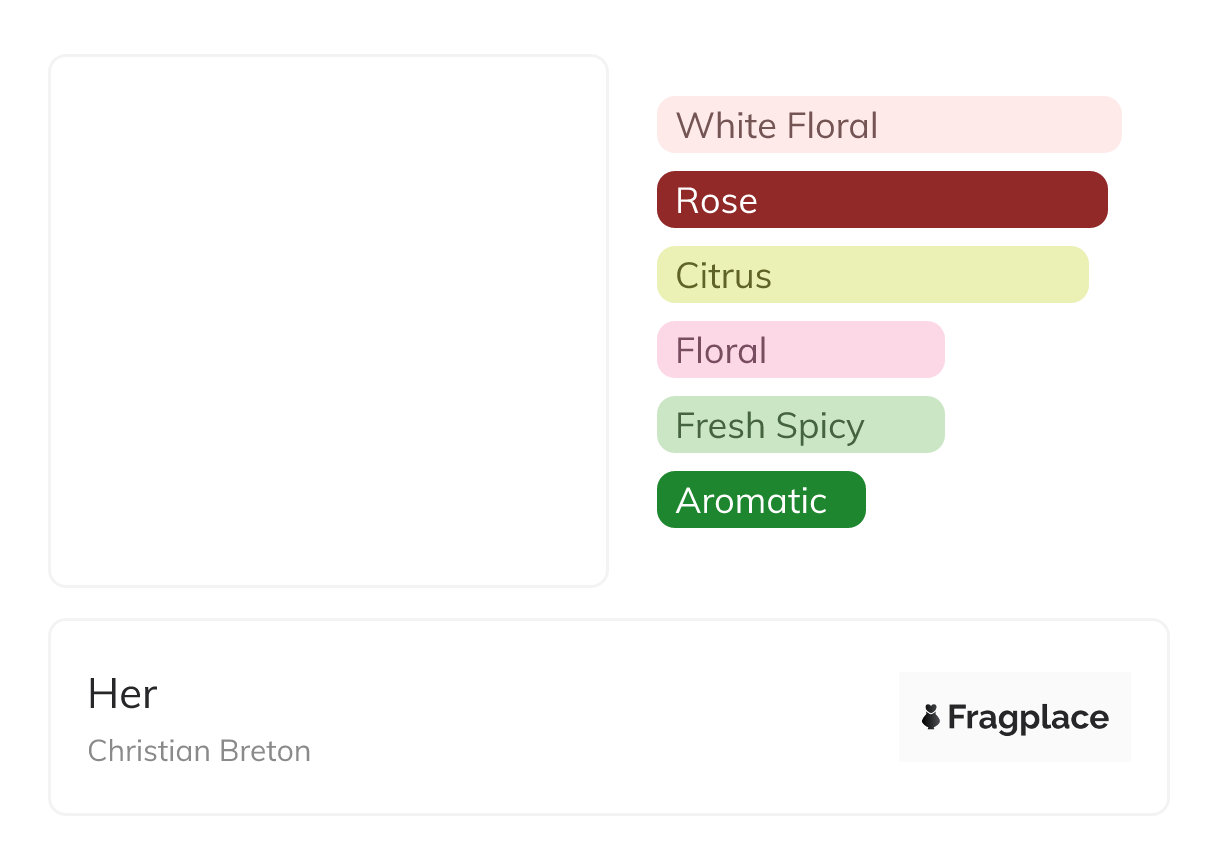Click the 'Floral' text in pink bar
The image size is (1218, 864).
click(x=721, y=351)
